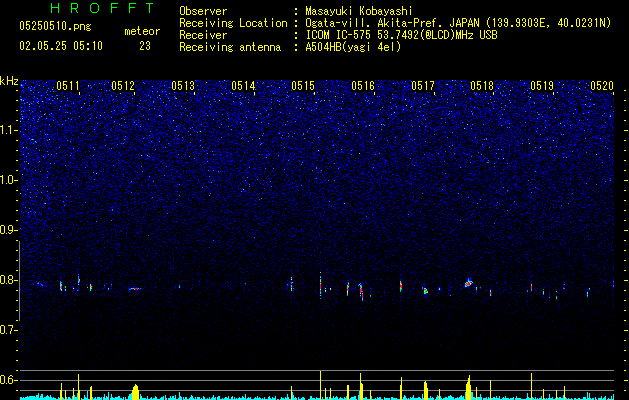The width and height of the screenshot is (629, 400).
Task: Select the meteor count value 23
Action: click(145, 46)
